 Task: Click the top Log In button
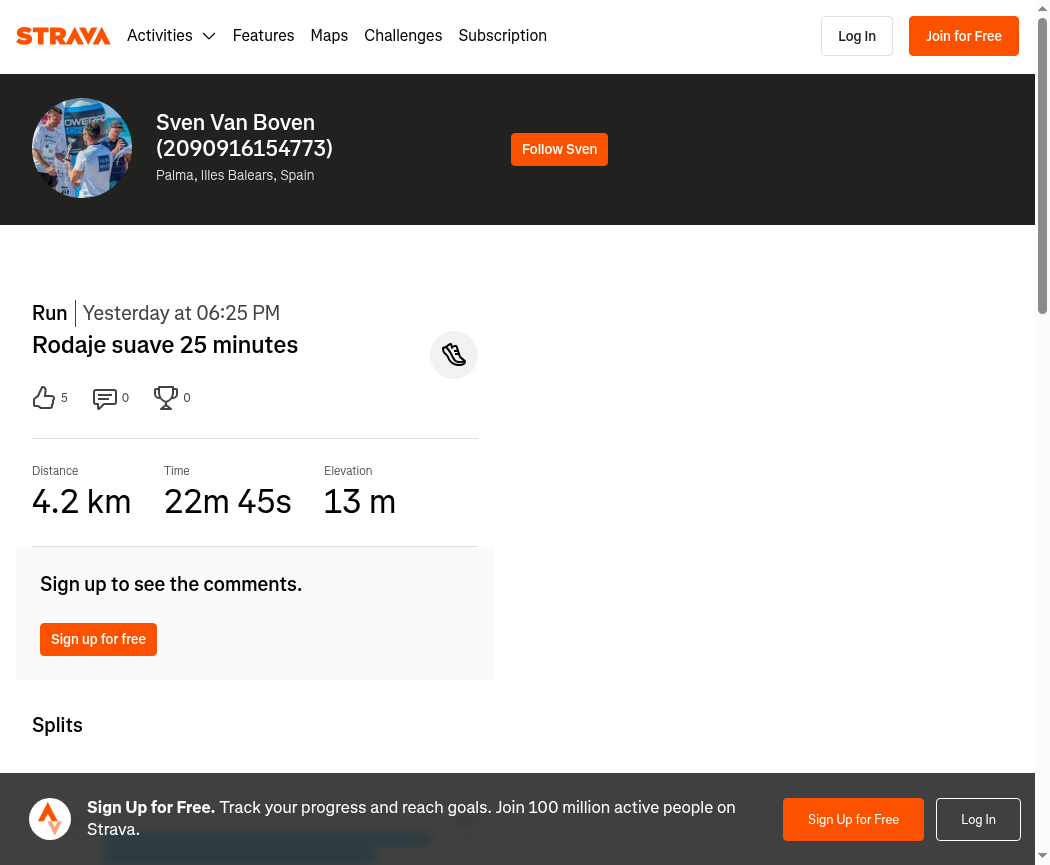pos(856,36)
